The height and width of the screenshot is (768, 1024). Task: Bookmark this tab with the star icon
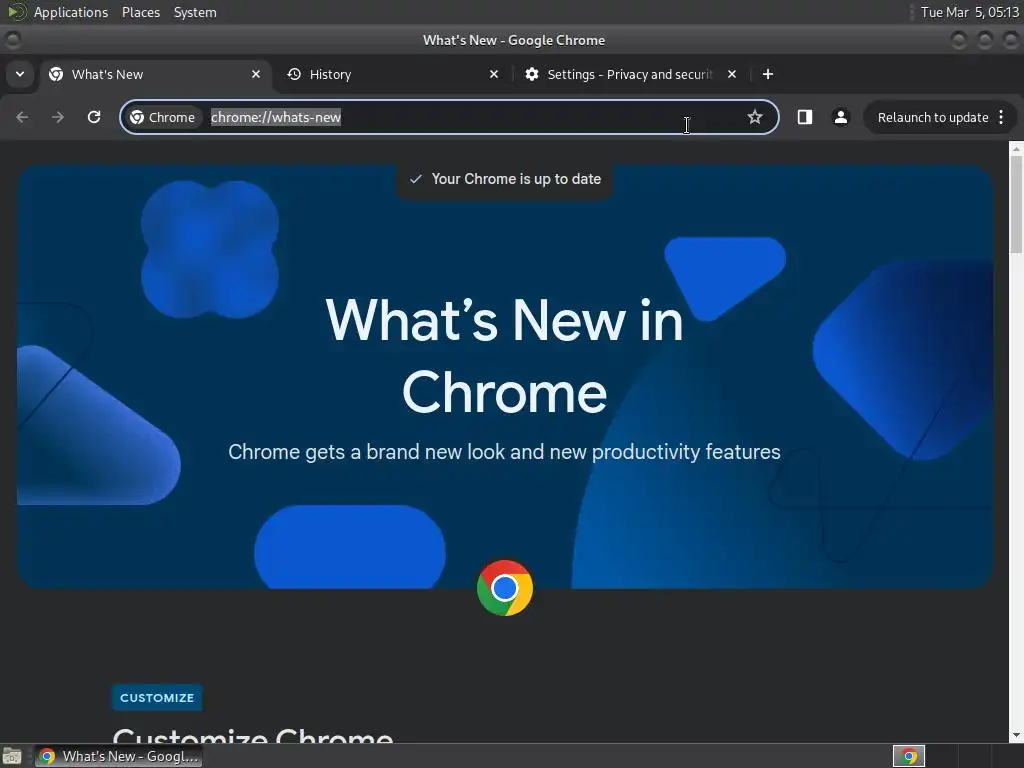(755, 117)
